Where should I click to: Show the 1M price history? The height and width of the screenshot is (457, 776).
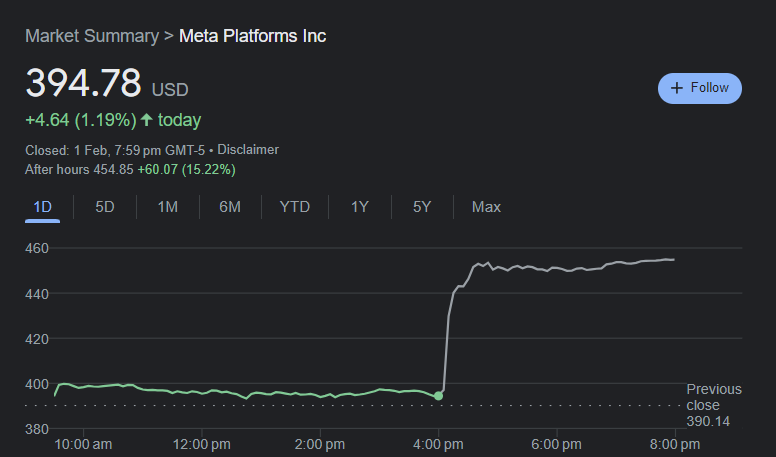click(167, 207)
